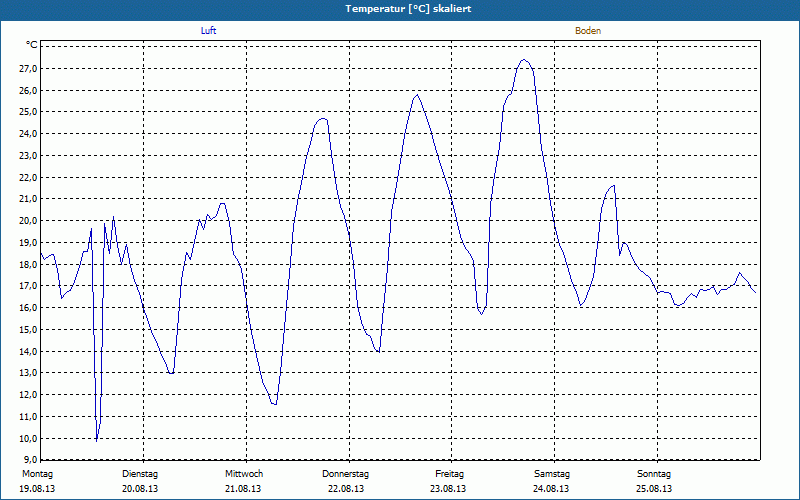Click the 27,0 y-axis label
The height and width of the screenshot is (500, 800).
28,69
